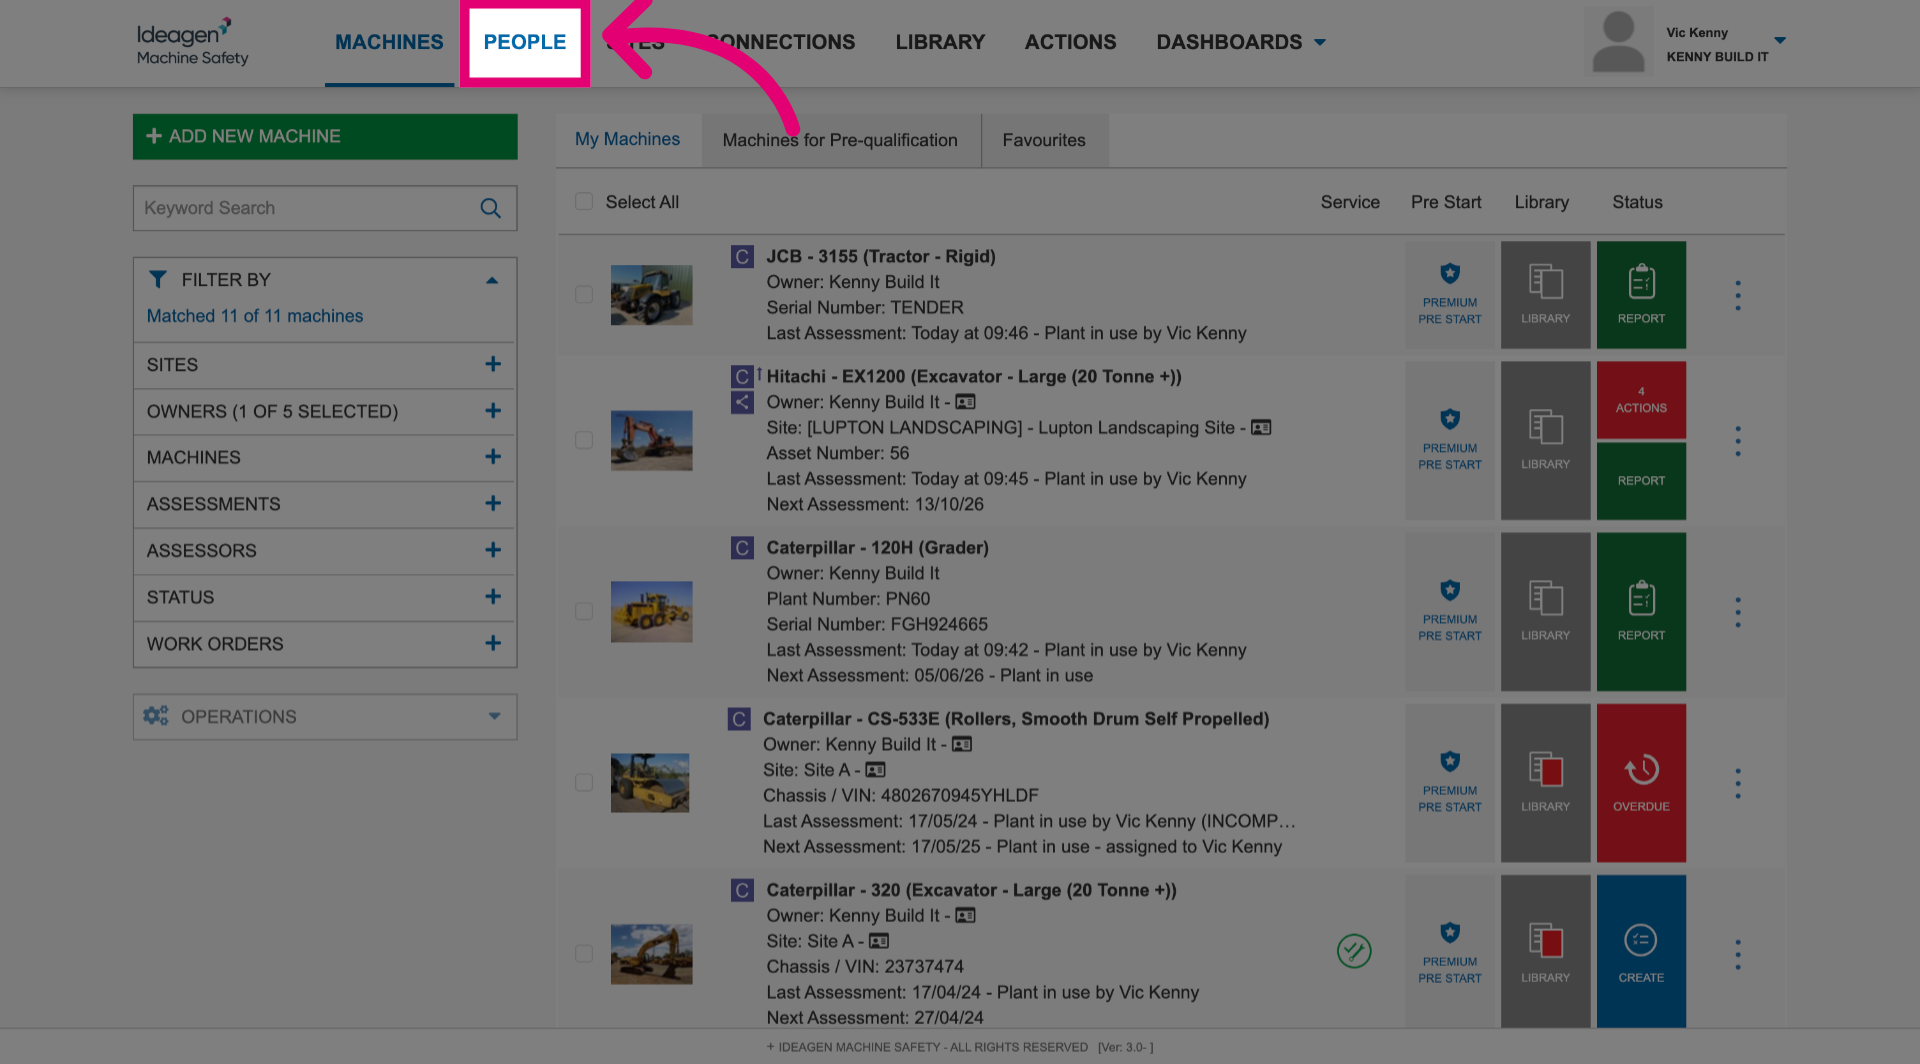This screenshot has width=1920, height=1064.
Task: Expand the ASSESSORS filter
Action: coord(324,550)
